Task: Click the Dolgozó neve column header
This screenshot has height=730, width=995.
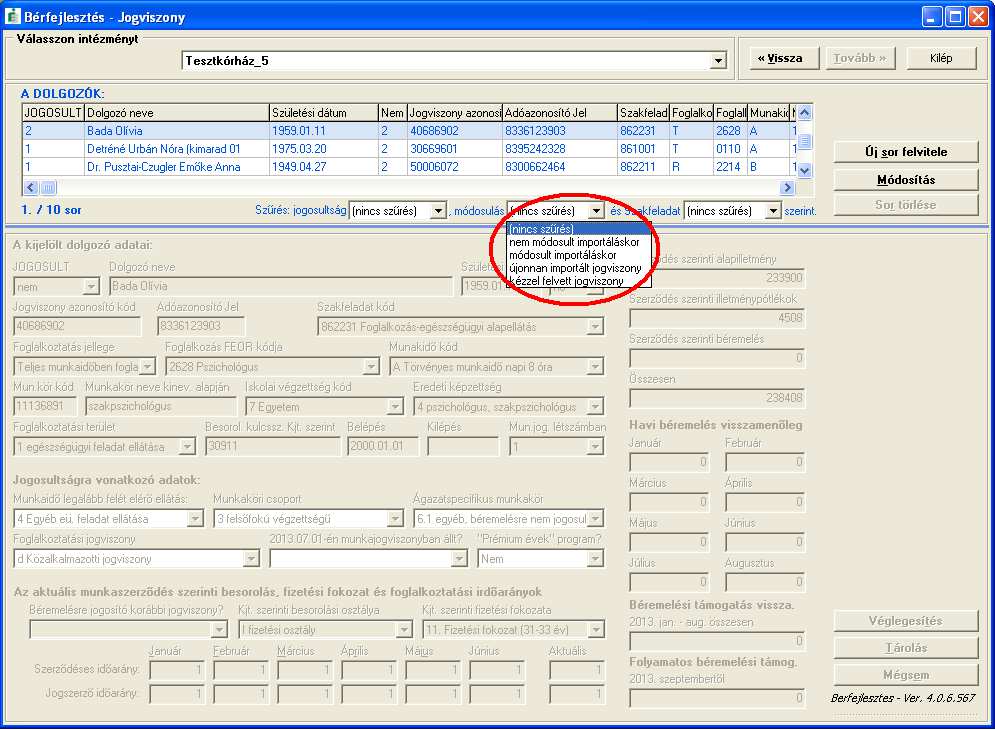Action: [x=176, y=113]
